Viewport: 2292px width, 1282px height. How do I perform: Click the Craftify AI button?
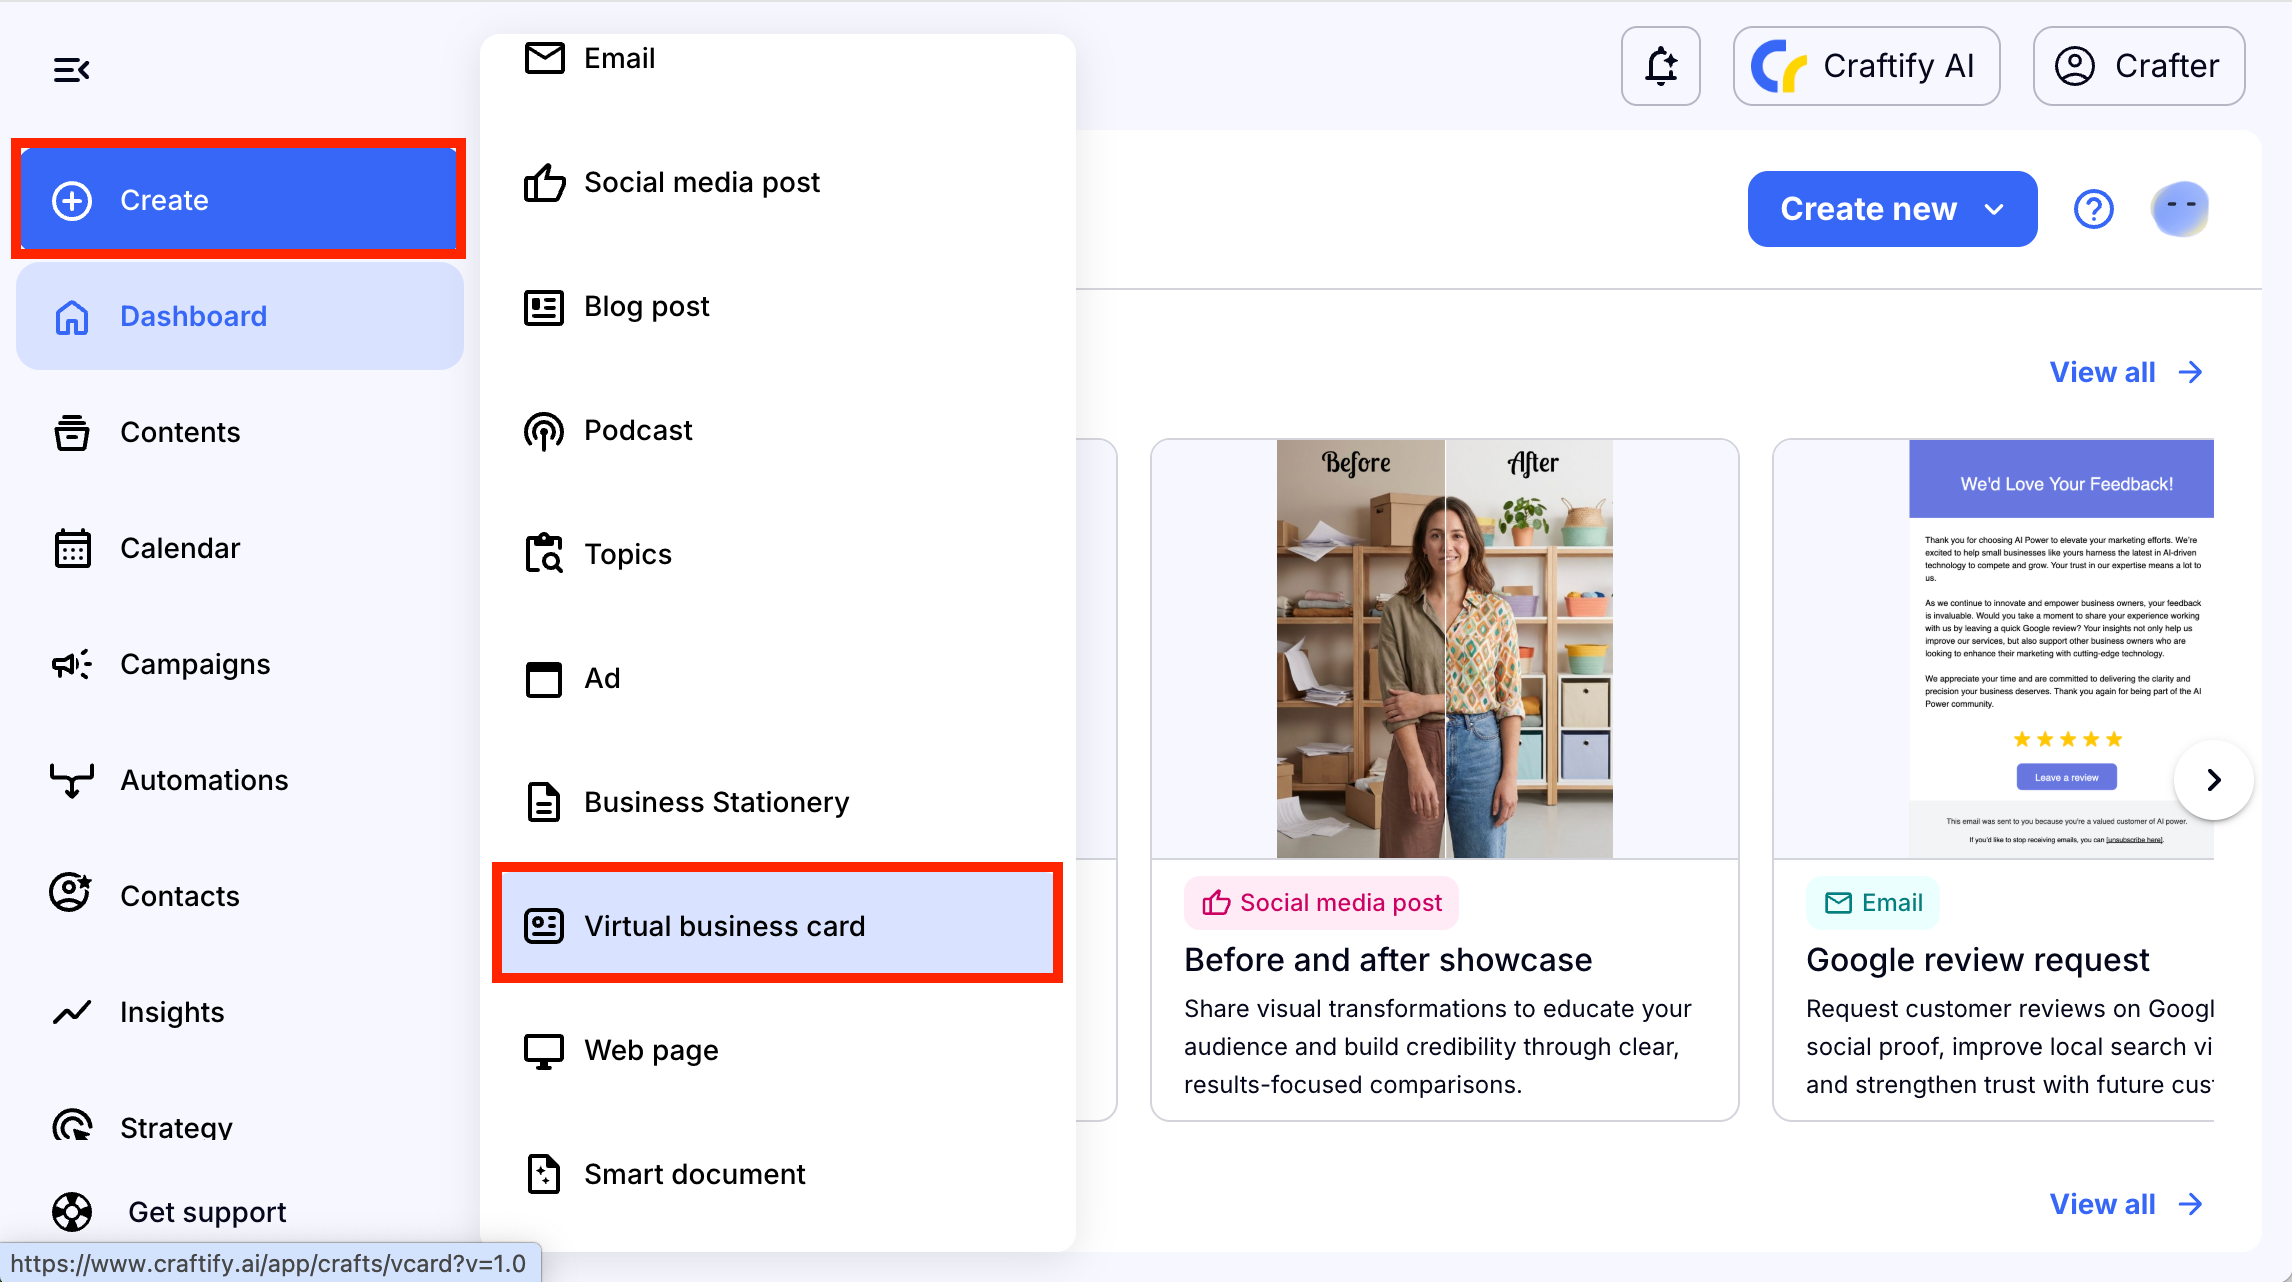click(x=1865, y=66)
